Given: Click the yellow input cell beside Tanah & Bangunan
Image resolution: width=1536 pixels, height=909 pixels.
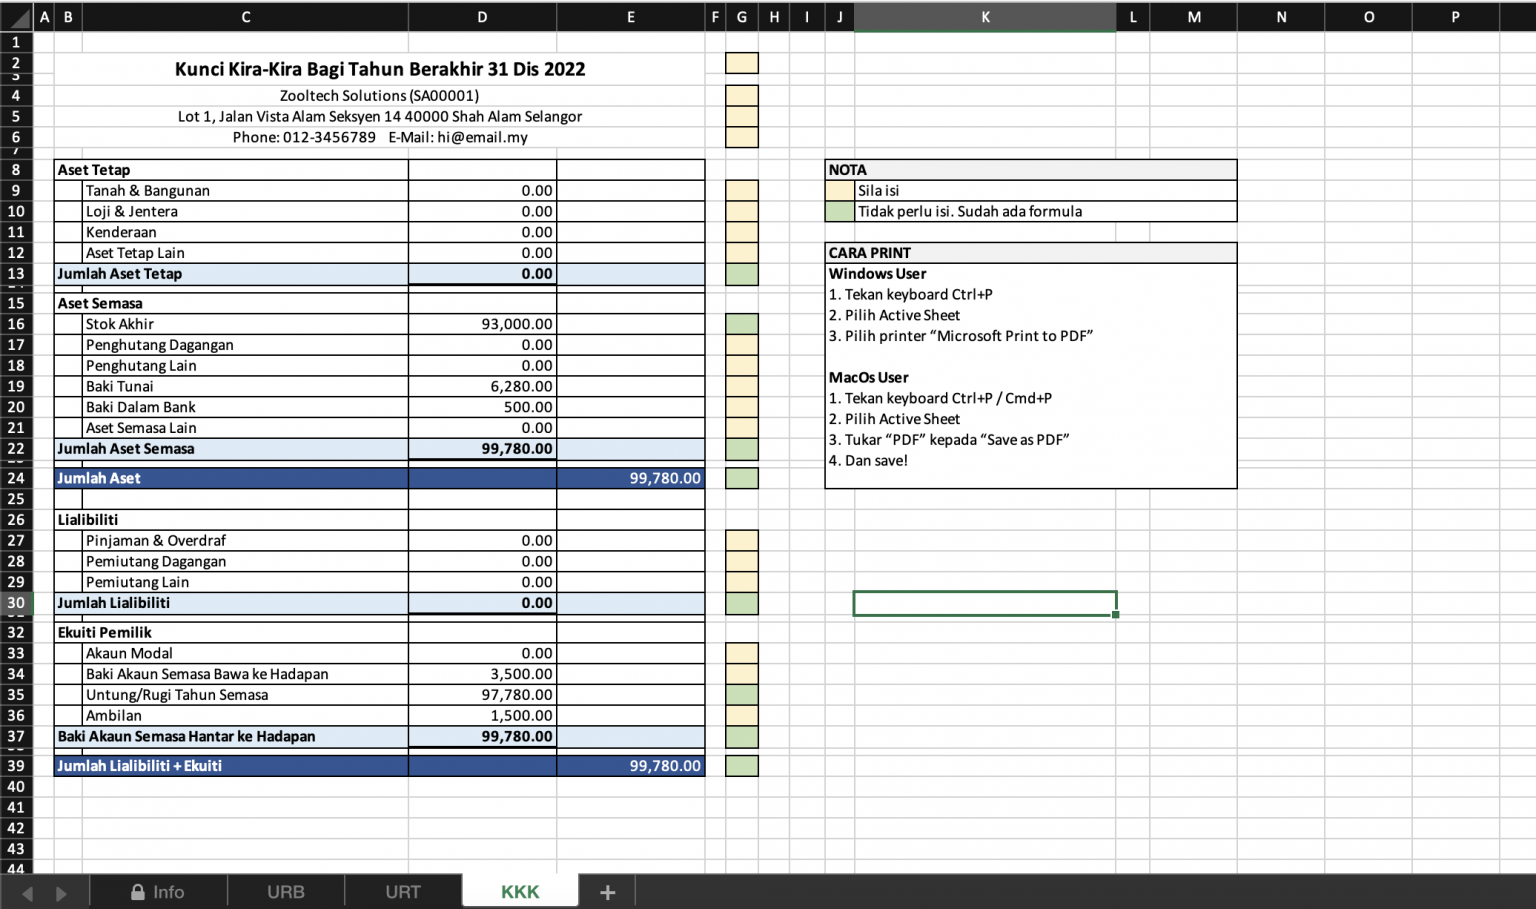Looking at the screenshot, I should point(741,190).
